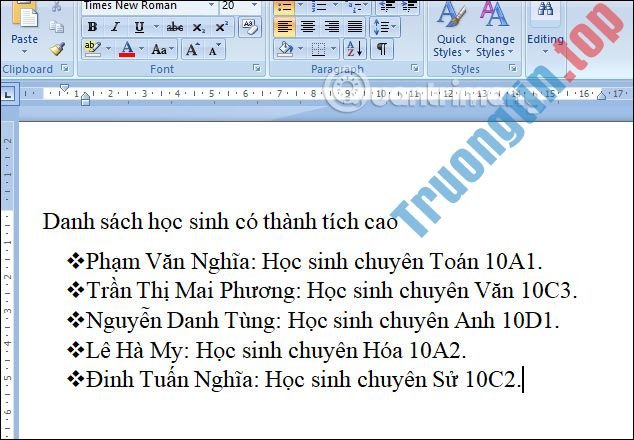The width and height of the screenshot is (634, 440).
Task: Click the Sort A-Z icon
Action: coord(355,49)
